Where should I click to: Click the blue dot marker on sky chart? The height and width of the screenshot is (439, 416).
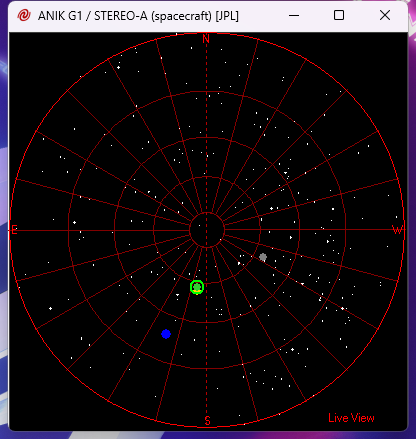(x=166, y=334)
